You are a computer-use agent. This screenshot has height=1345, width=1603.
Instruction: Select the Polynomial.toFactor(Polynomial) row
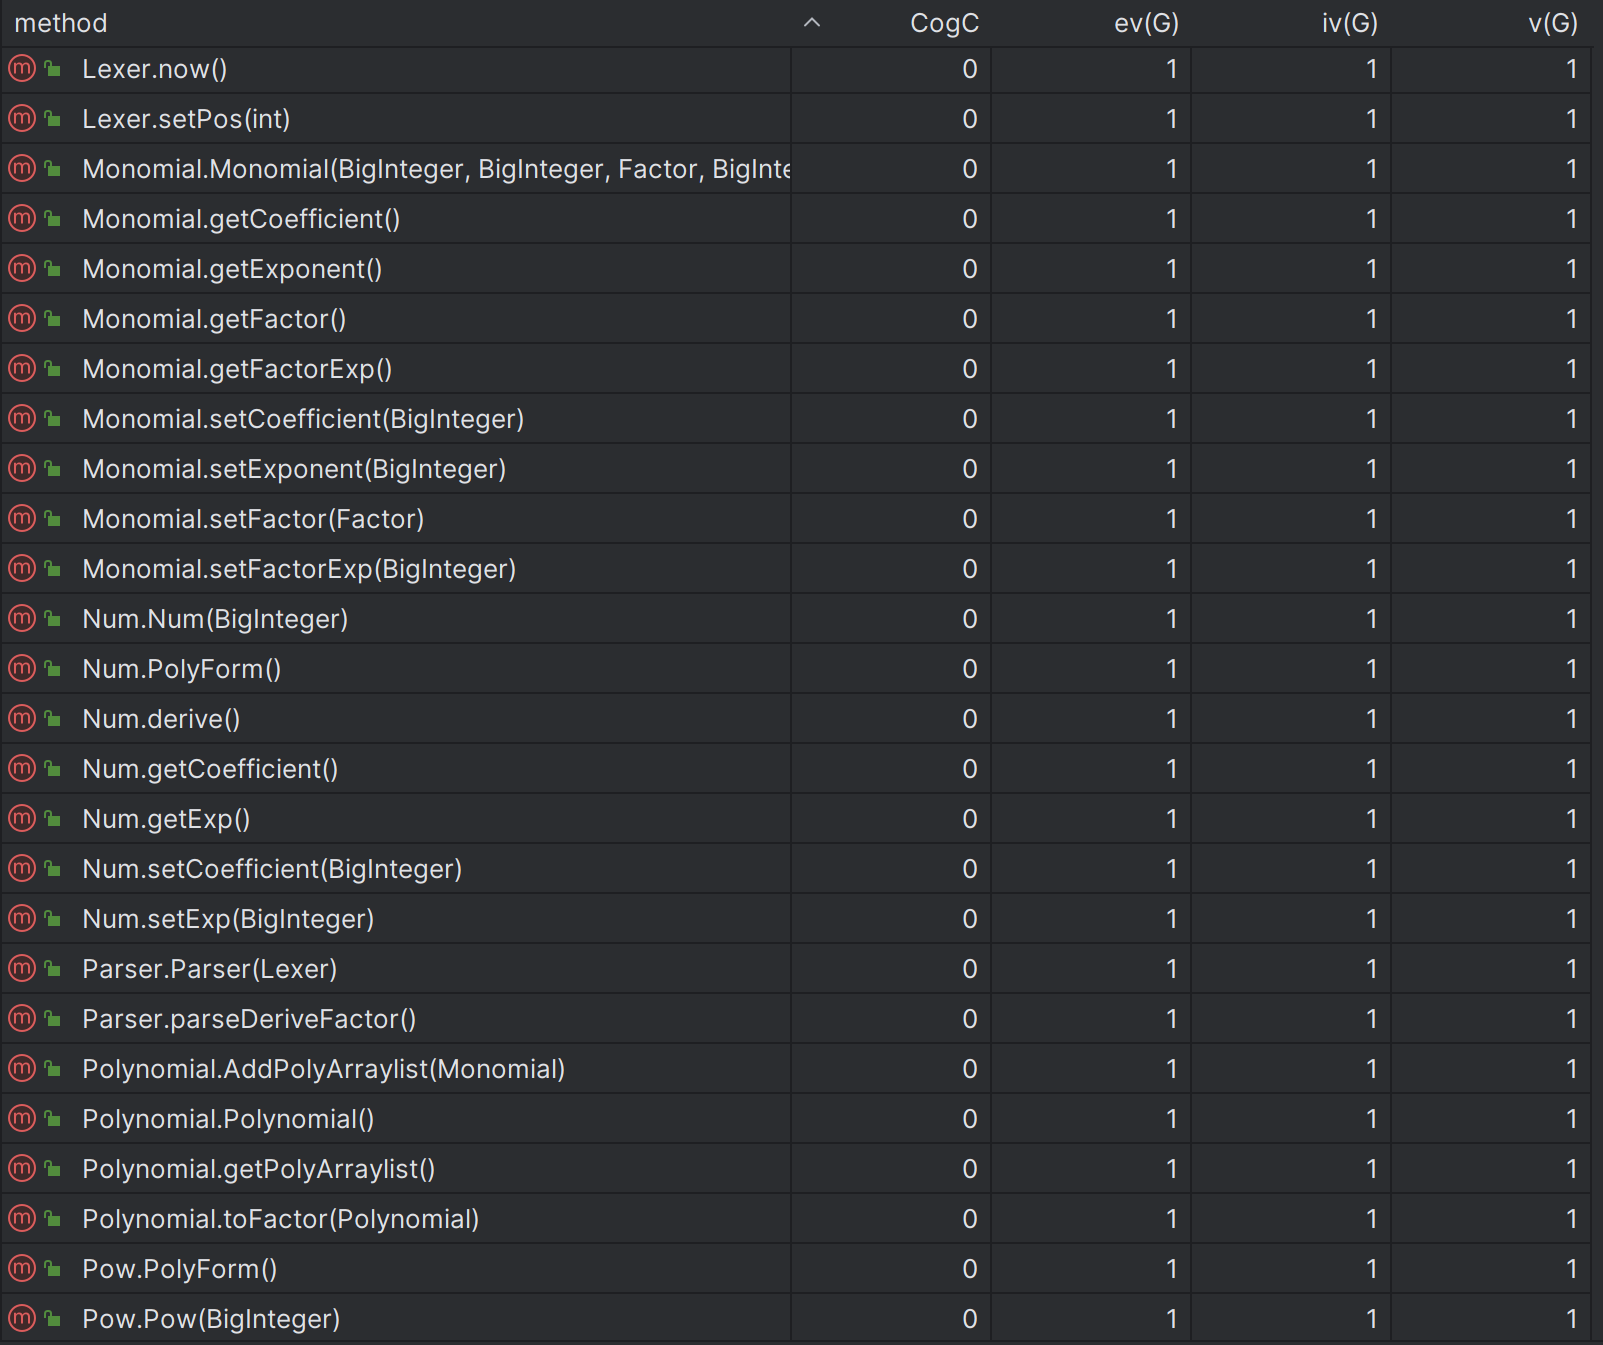(x=796, y=1219)
